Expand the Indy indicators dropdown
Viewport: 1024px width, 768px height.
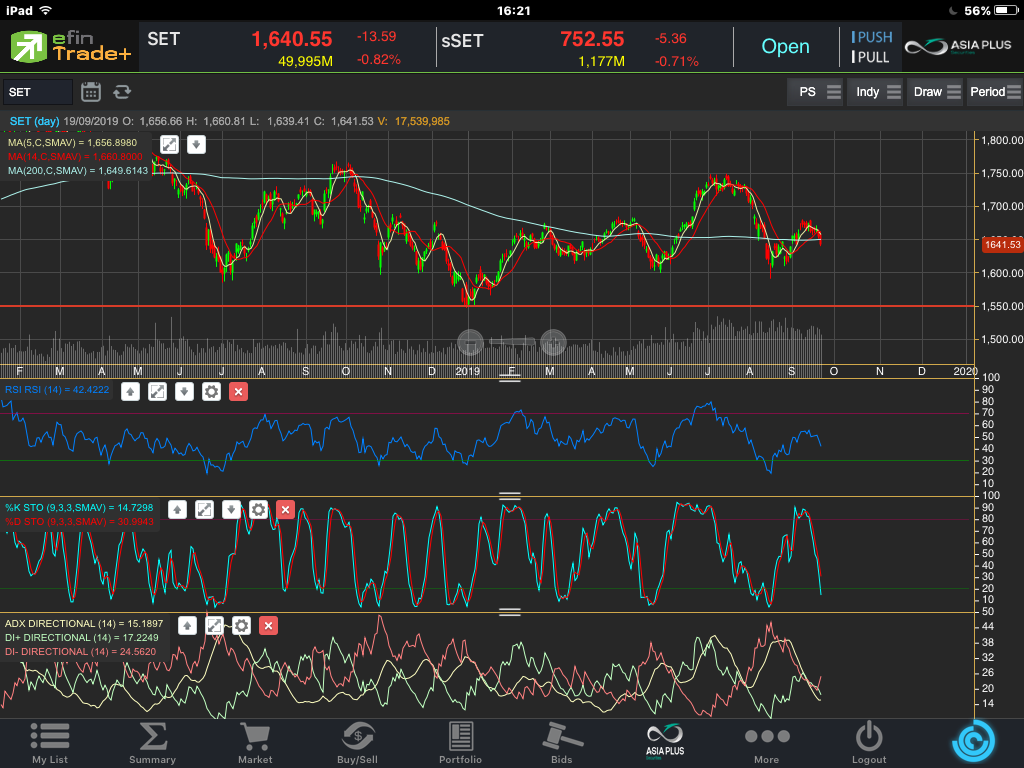(x=876, y=92)
